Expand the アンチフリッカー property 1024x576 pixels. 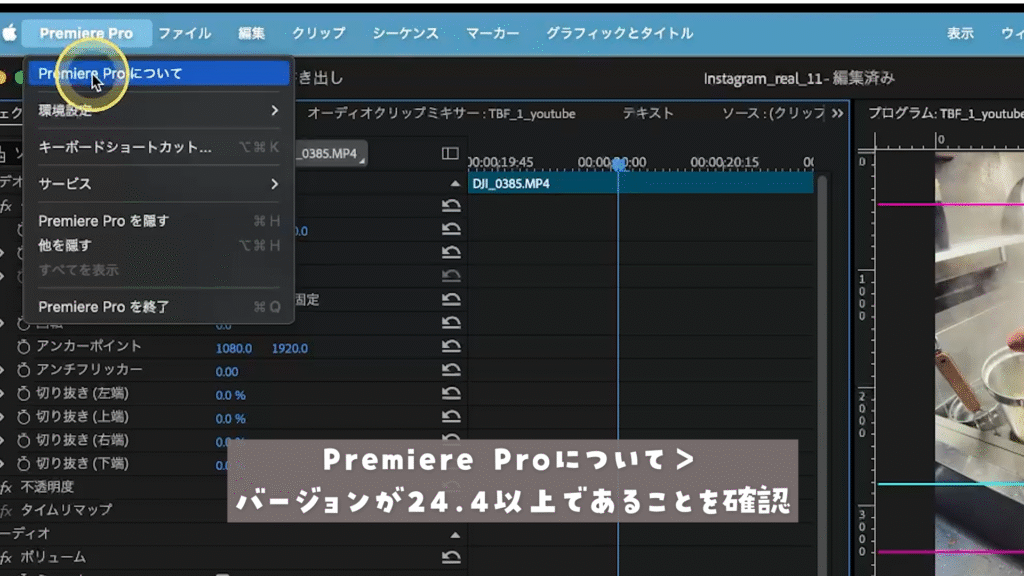[x=3, y=370]
